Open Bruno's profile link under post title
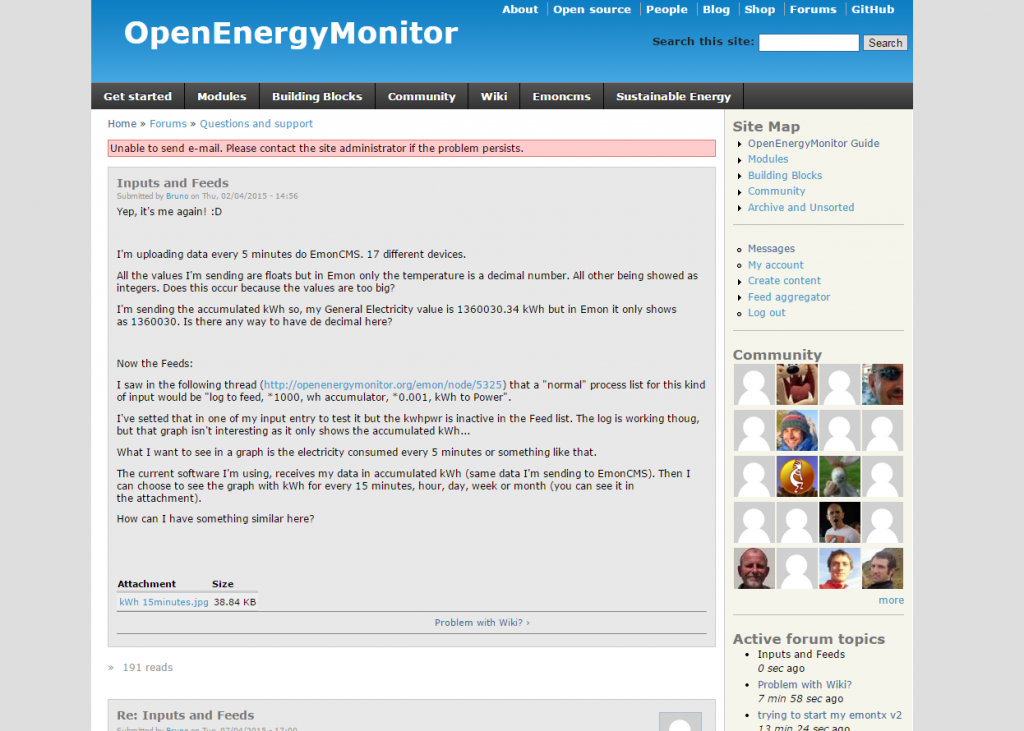The image size is (1024, 731). coord(177,196)
